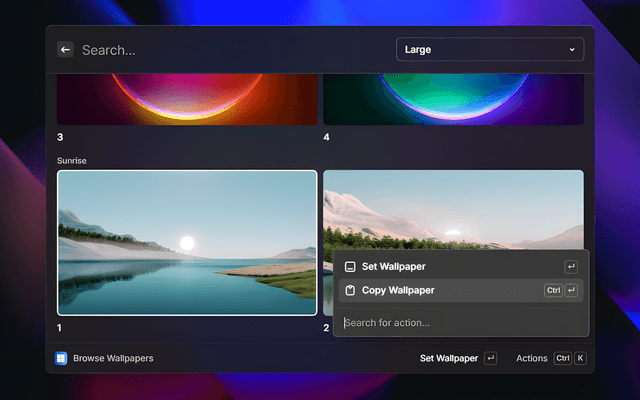Focus the 'Search for action' field
Viewport: 640px width, 400px height.
click(460, 322)
